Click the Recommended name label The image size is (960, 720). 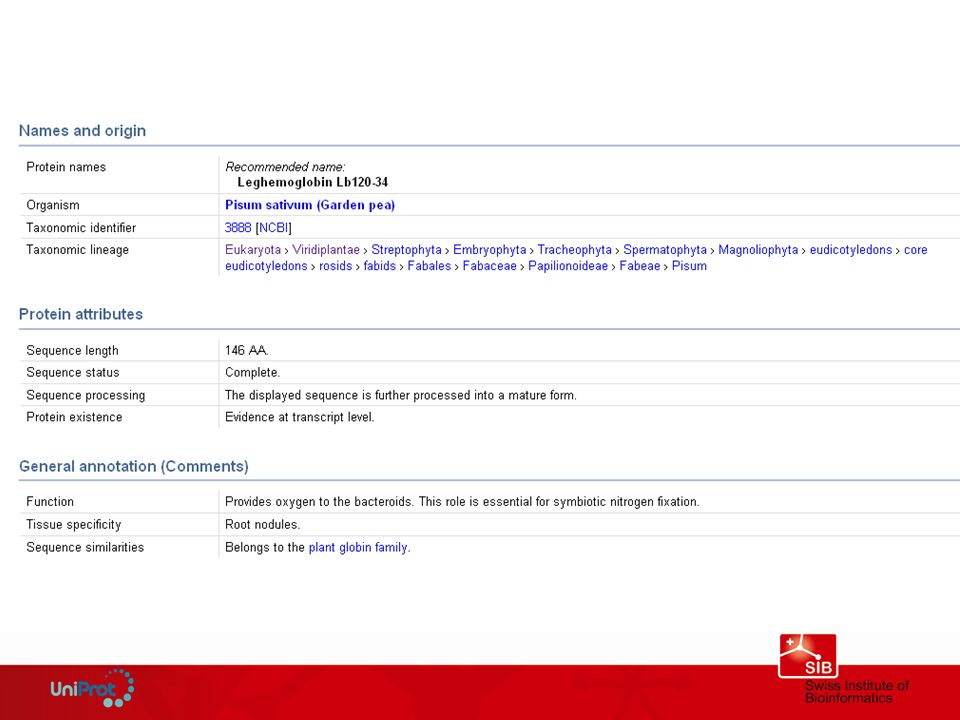pos(285,167)
